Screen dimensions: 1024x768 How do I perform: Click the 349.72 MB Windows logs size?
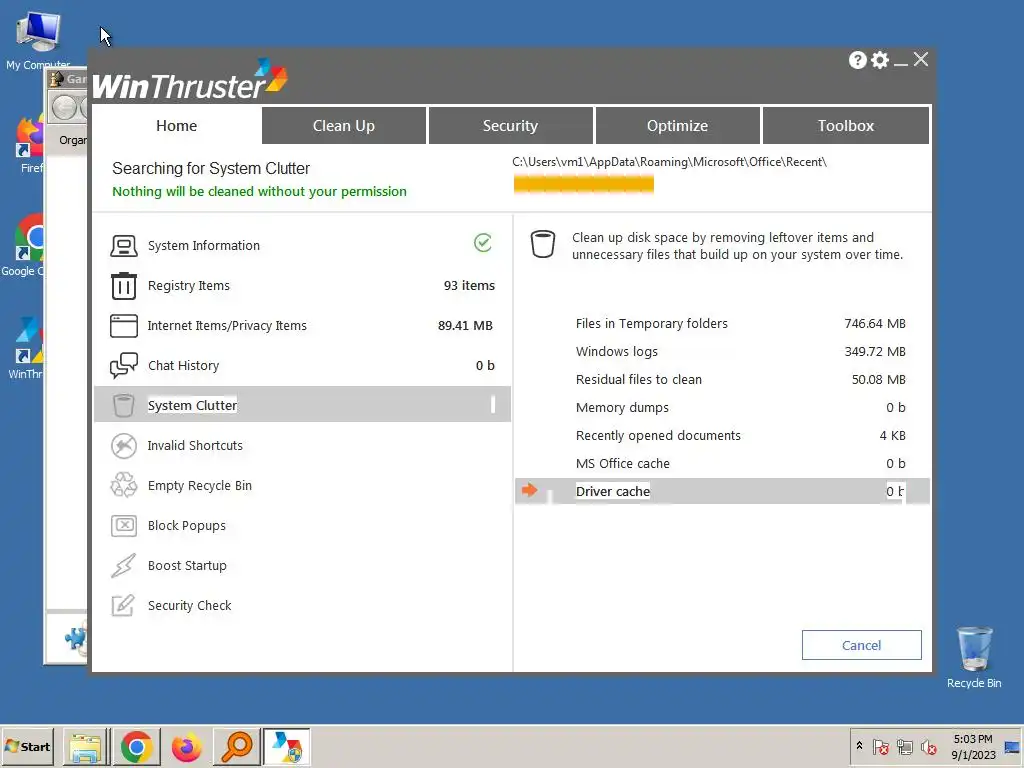pos(874,351)
